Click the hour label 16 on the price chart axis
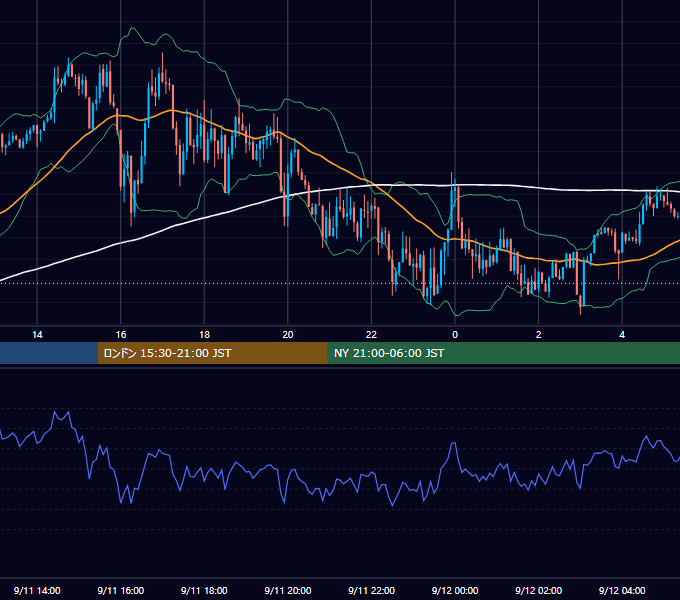 121,335
